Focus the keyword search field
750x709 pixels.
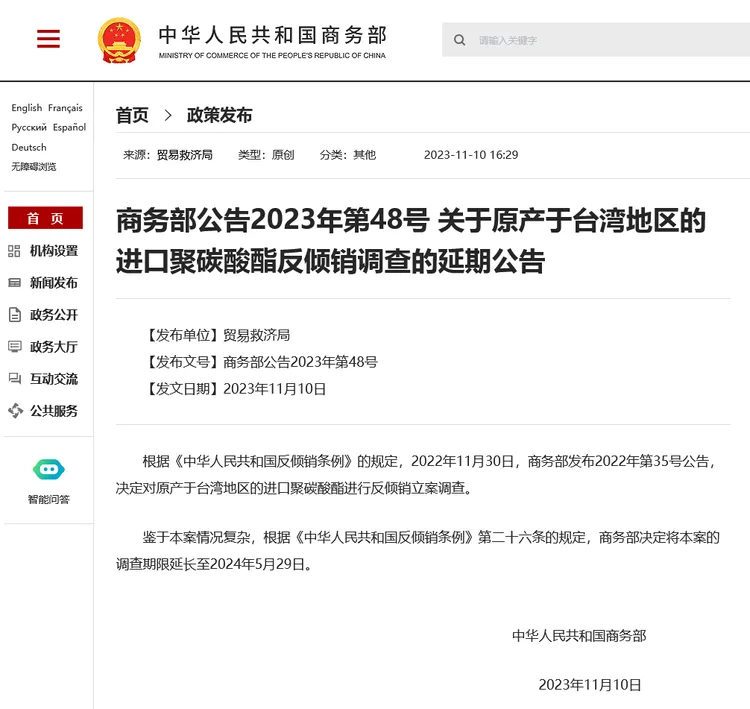pos(596,40)
